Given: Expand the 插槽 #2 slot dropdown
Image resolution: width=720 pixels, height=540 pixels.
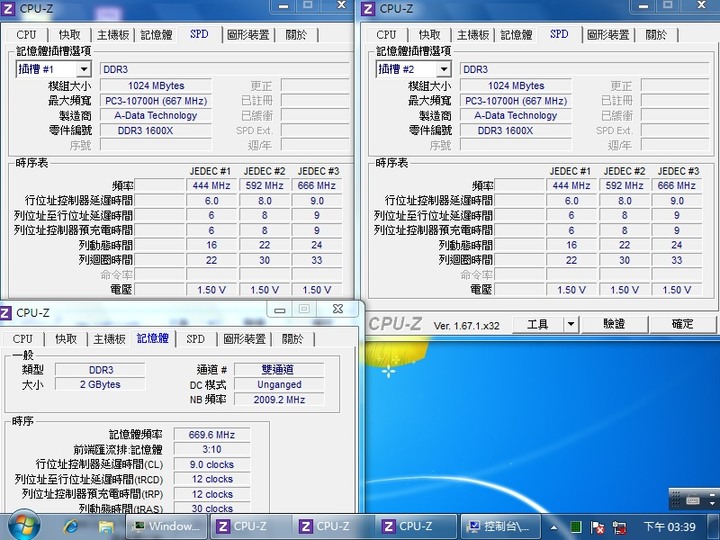Looking at the screenshot, I should (444, 69).
